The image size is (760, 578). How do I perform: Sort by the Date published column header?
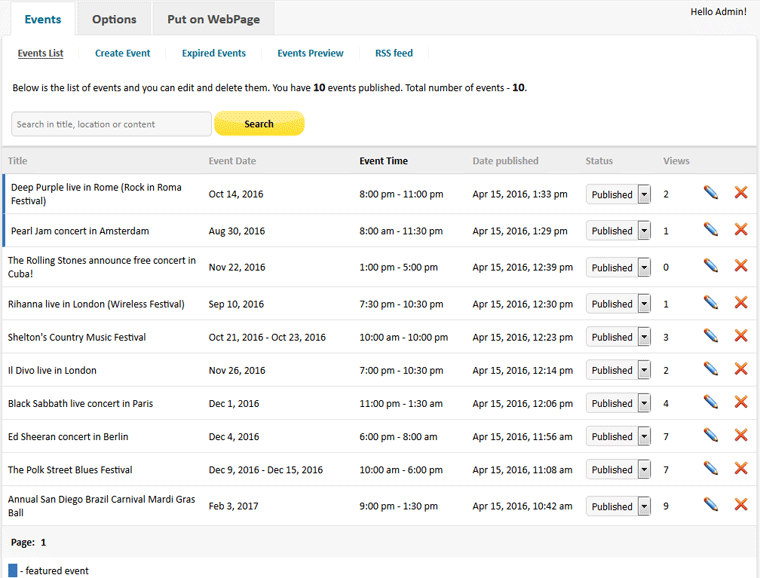506,161
